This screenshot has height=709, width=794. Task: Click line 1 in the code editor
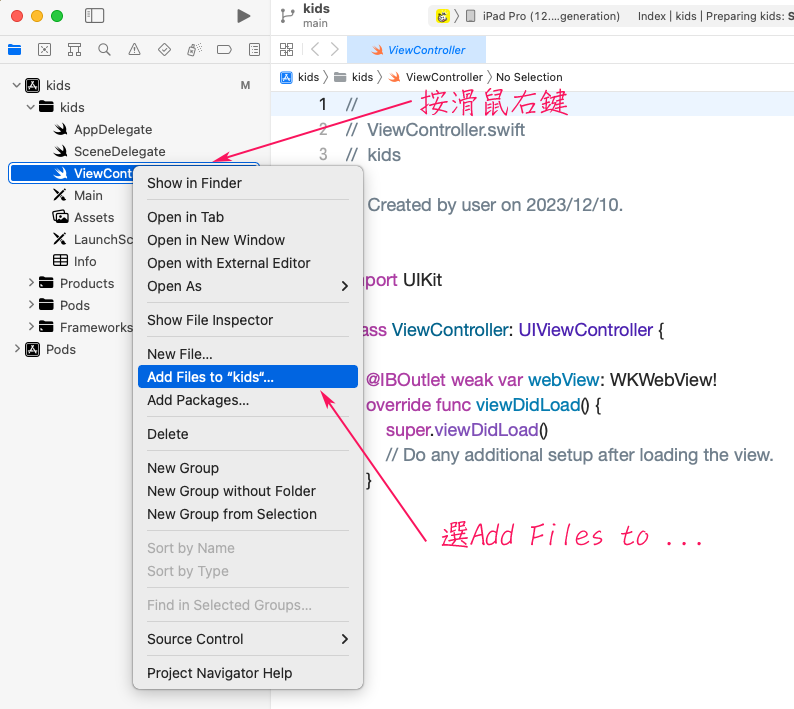click(x=532, y=104)
